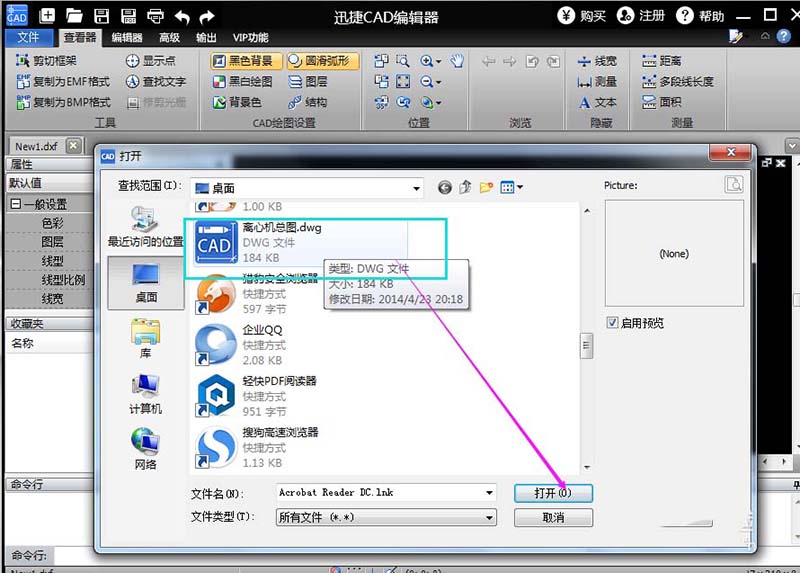The width and height of the screenshot is (800, 573).
Task: Expand the zoom in dropdown arrow
Action: tap(439, 62)
